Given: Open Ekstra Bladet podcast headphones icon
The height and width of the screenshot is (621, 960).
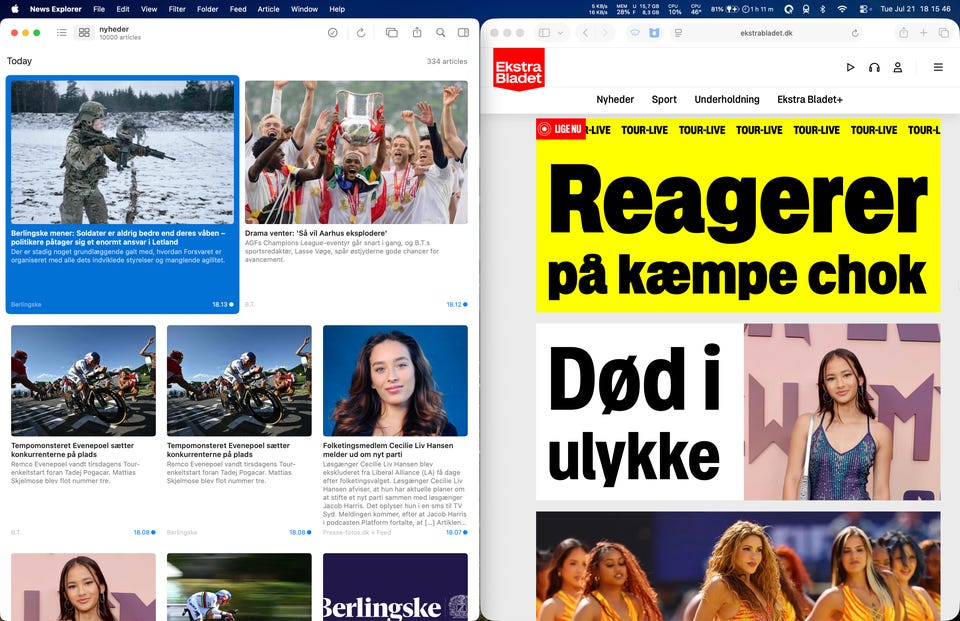Looking at the screenshot, I should point(874,67).
